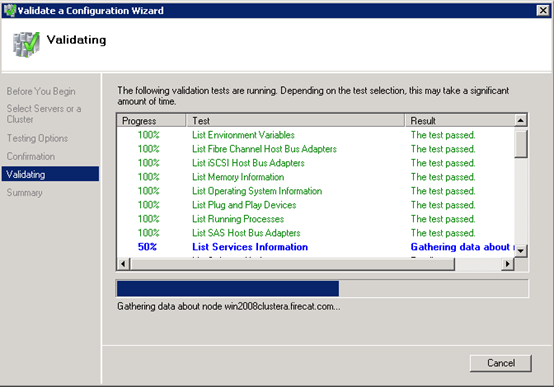Click the Gathering data about result cell

(x=462, y=247)
